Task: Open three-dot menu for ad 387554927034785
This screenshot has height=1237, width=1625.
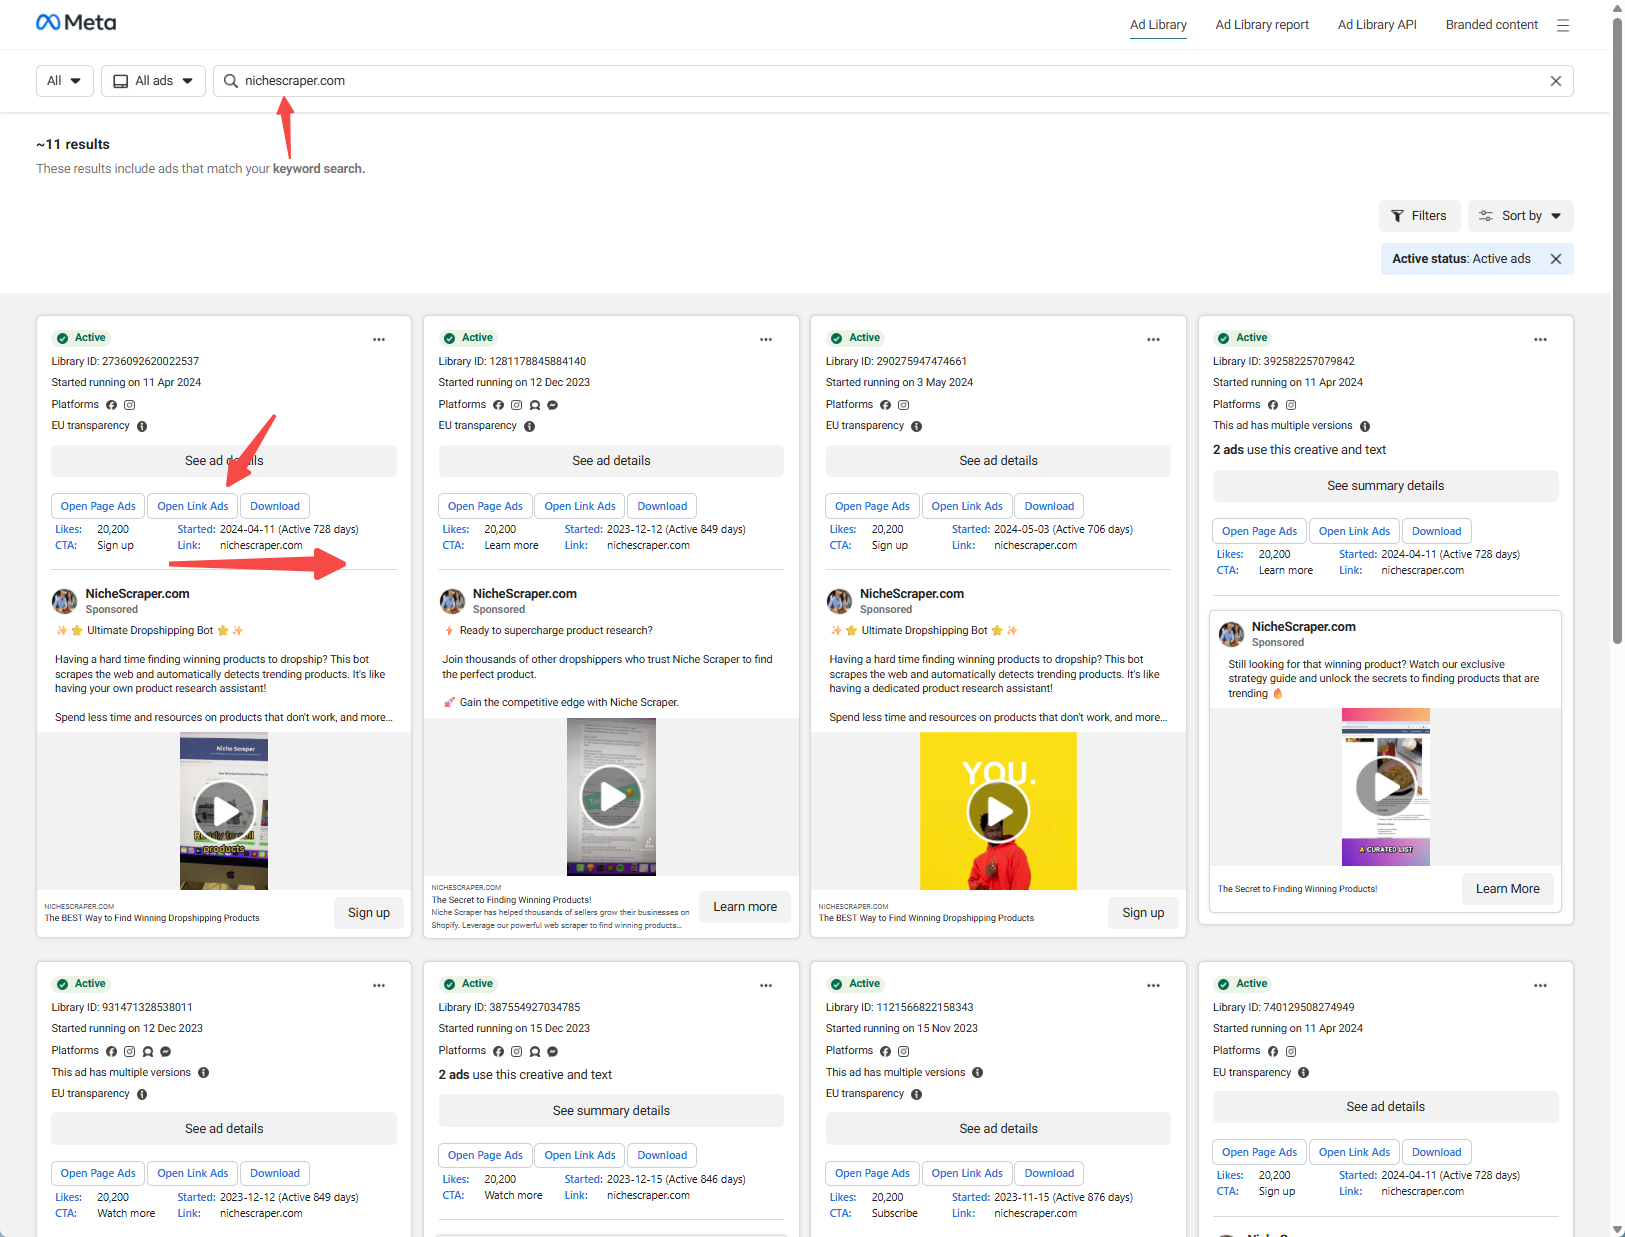Action: (766, 986)
